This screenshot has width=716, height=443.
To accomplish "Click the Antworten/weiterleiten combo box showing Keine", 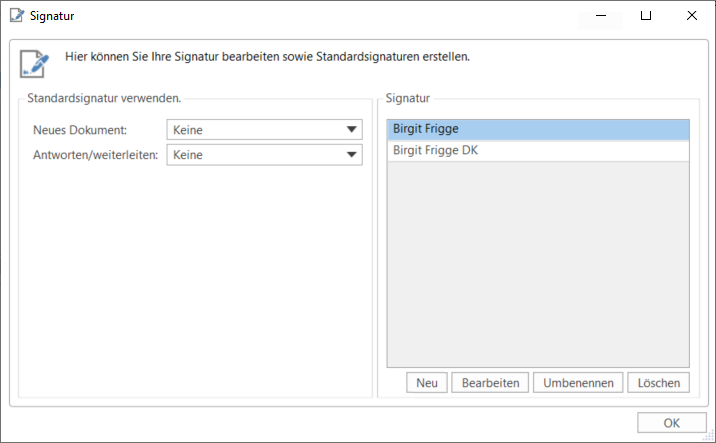I will pyautogui.click(x=255, y=155).
